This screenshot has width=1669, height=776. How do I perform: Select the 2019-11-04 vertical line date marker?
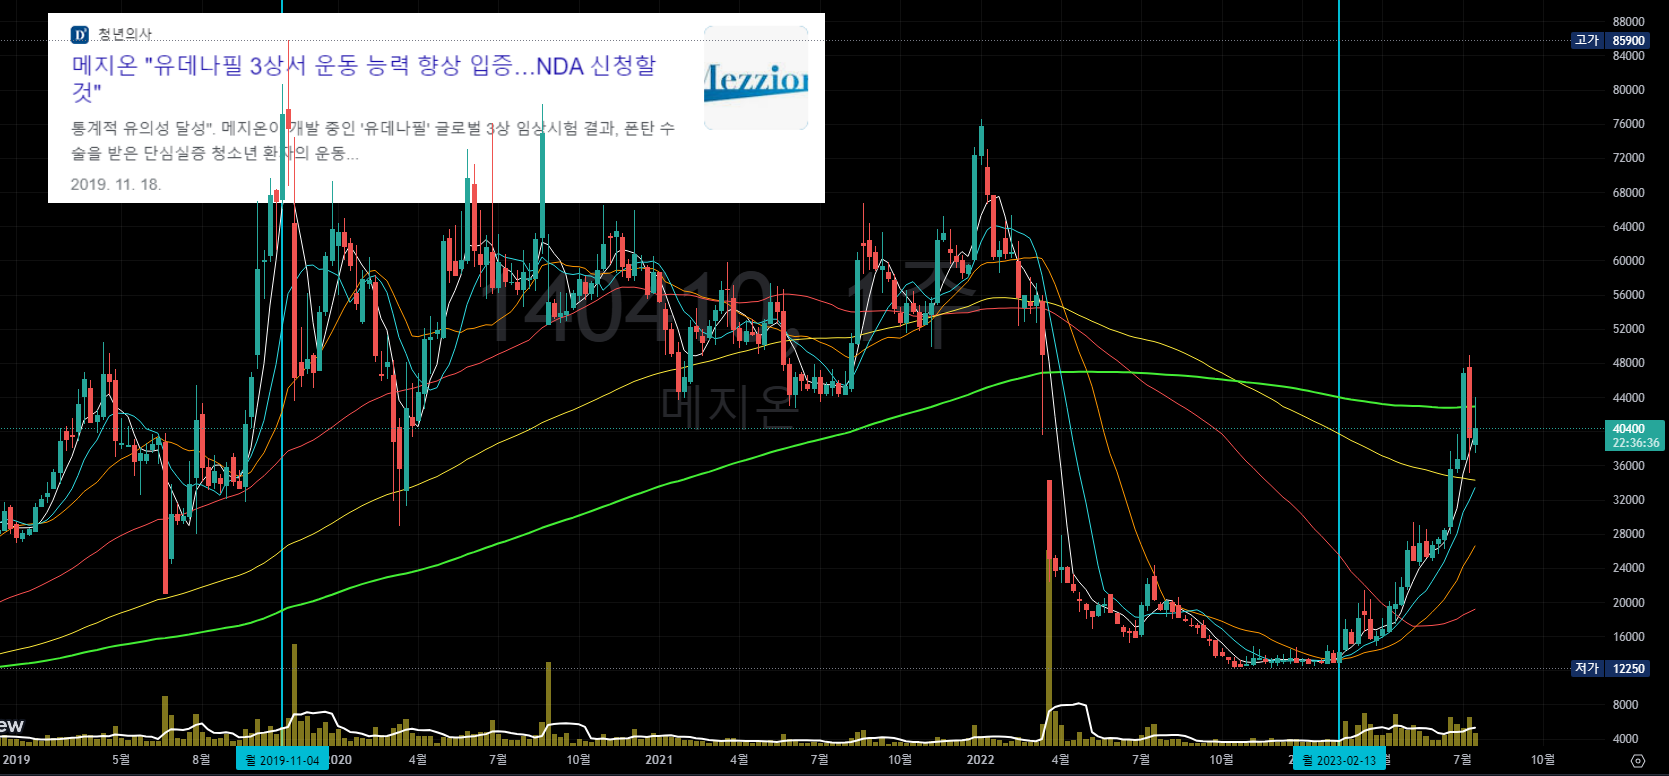pyautogui.click(x=283, y=760)
